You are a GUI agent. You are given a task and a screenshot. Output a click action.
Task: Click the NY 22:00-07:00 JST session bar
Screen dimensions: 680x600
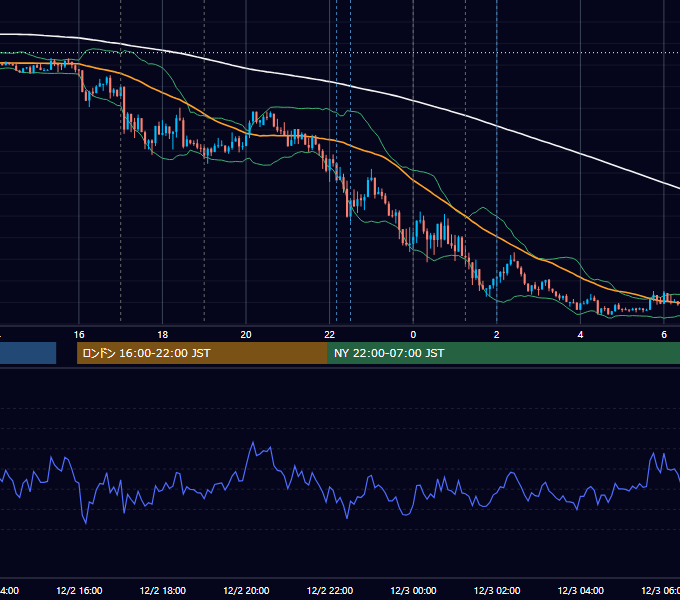tap(504, 353)
